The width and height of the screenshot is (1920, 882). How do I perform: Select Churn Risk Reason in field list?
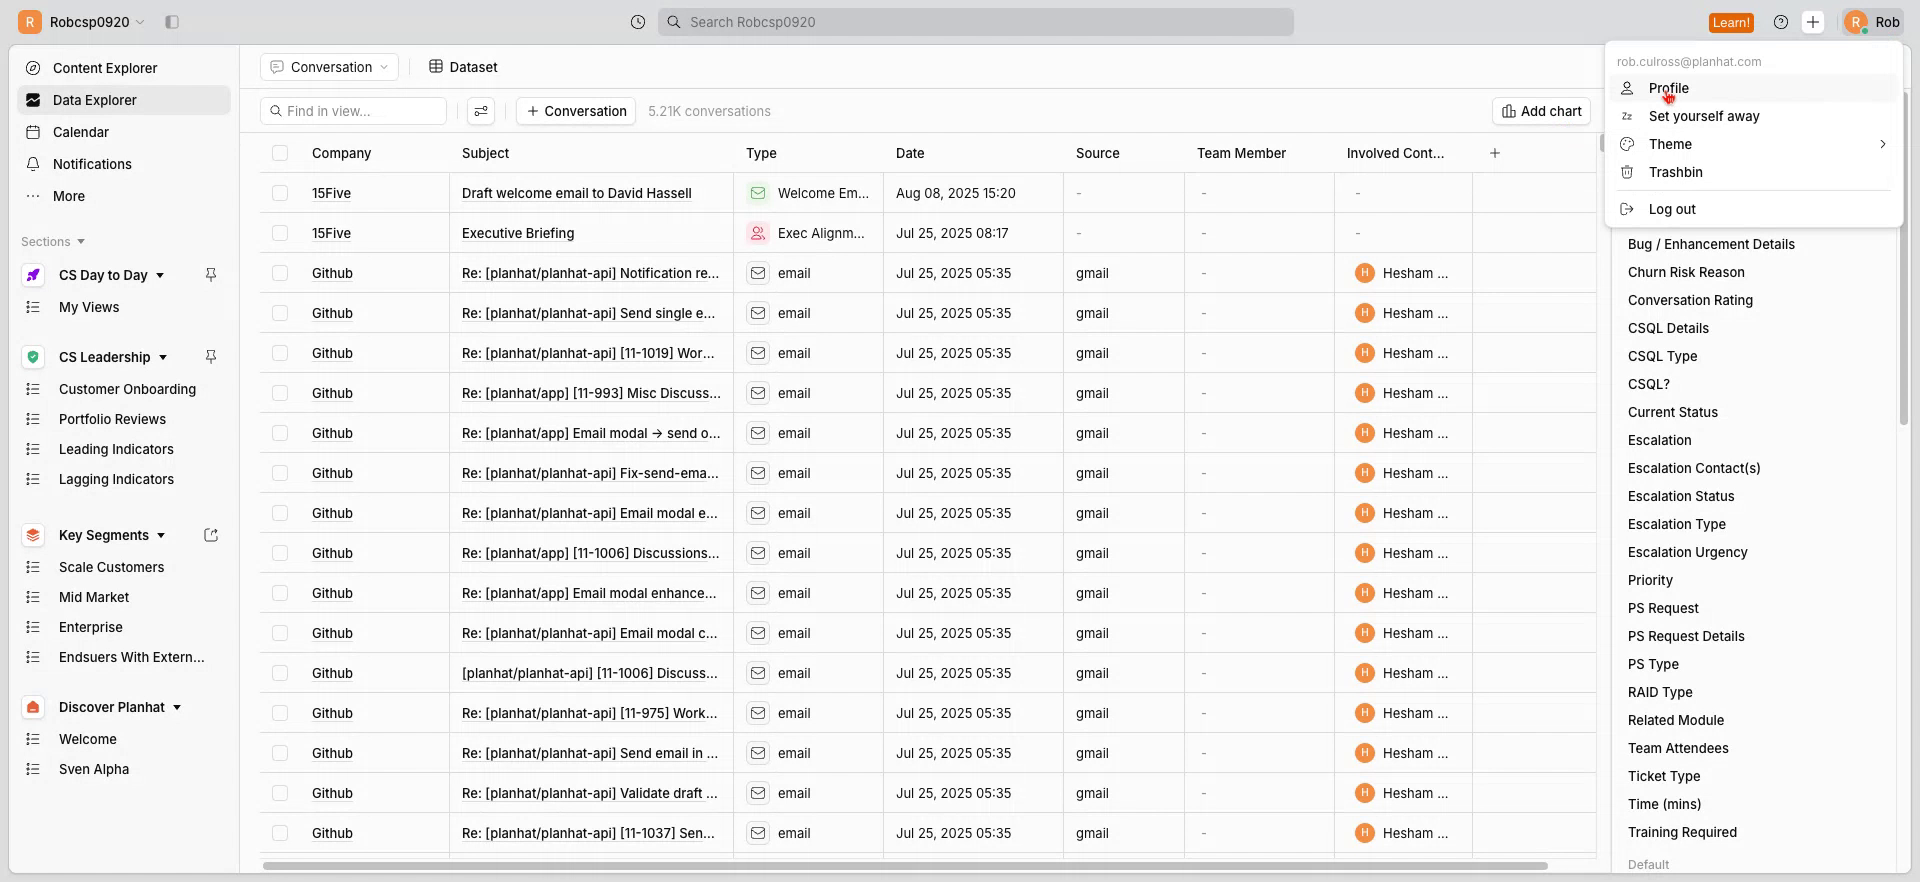[x=1686, y=272]
